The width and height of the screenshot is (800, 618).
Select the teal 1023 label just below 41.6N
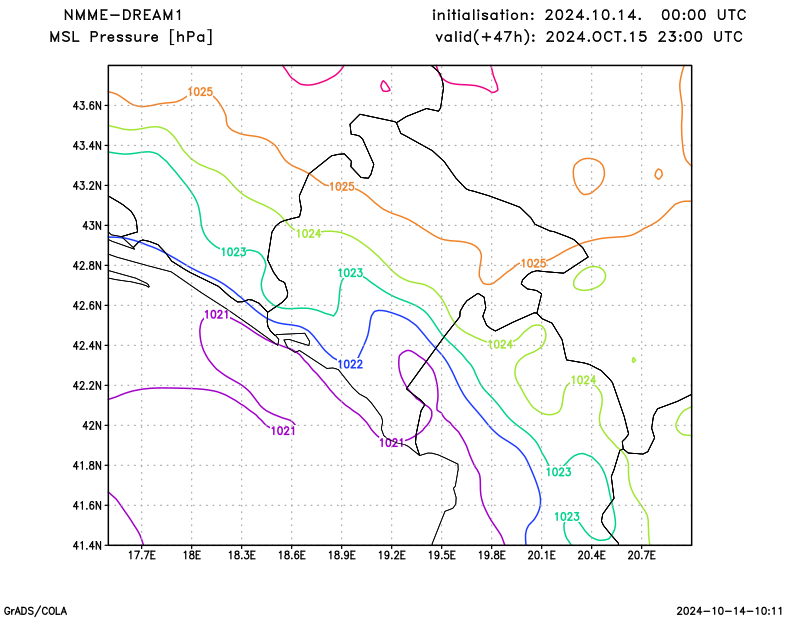coord(567,517)
